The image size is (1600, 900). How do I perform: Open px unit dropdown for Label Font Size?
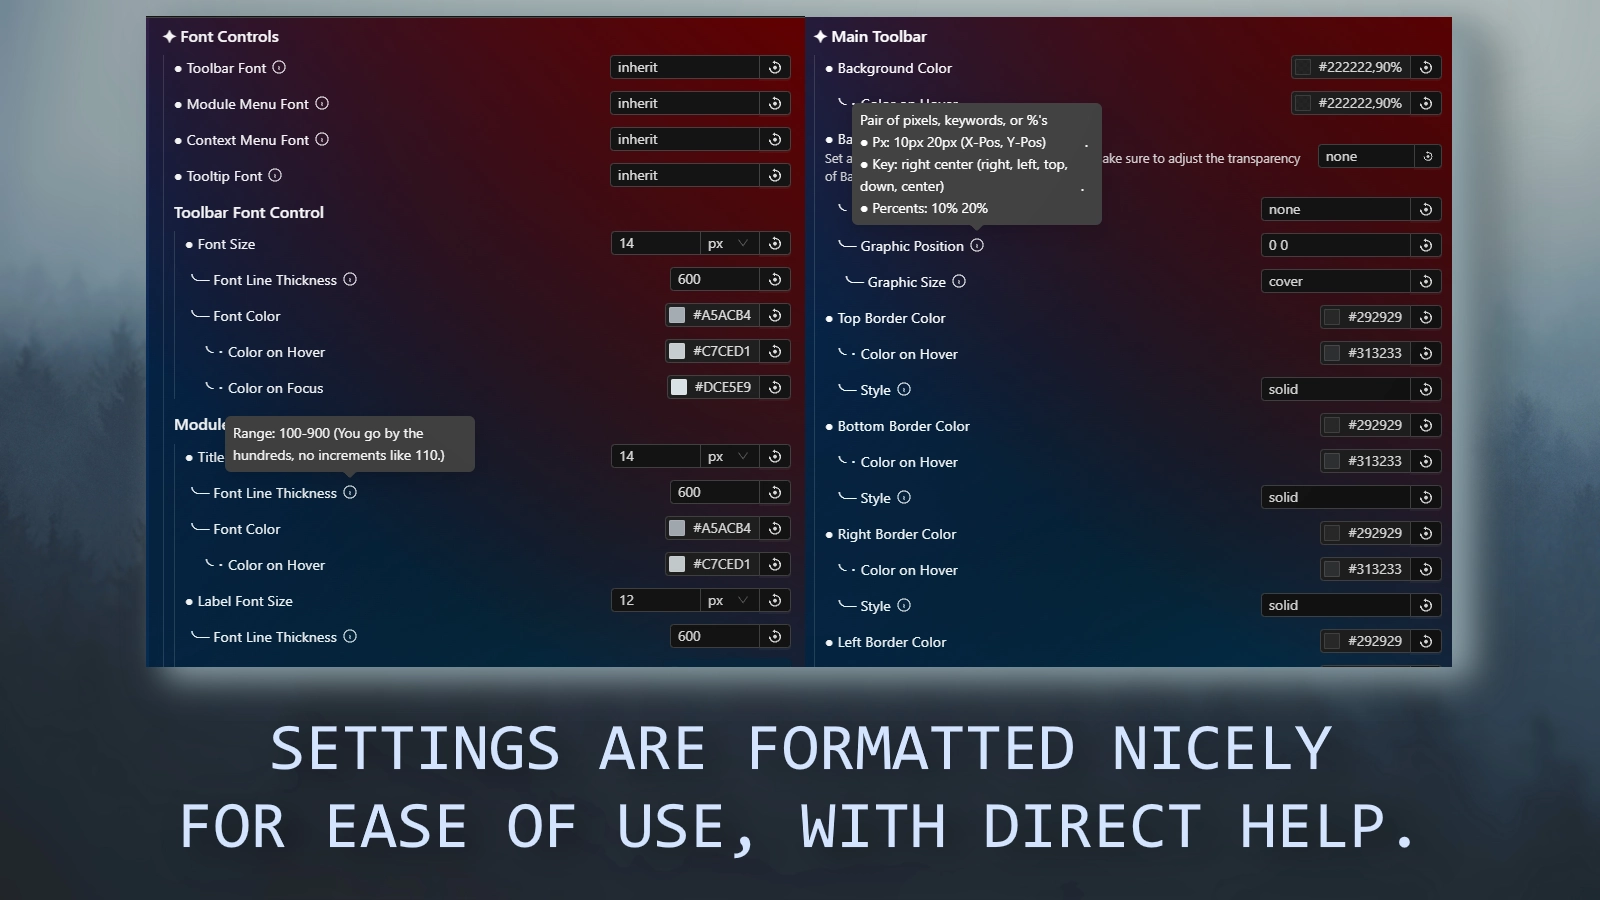tap(729, 601)
